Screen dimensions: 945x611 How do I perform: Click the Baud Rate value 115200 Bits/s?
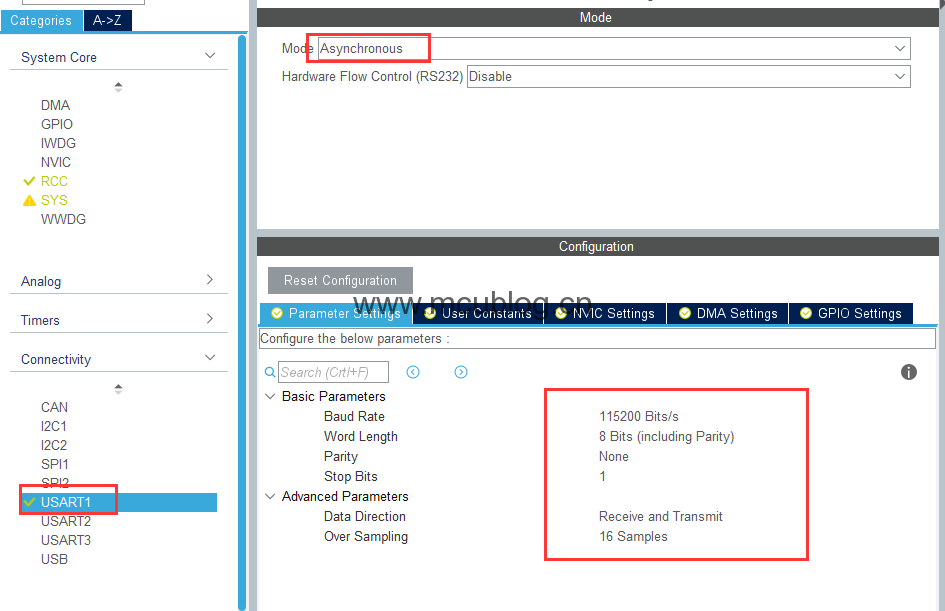pos(639,416)
